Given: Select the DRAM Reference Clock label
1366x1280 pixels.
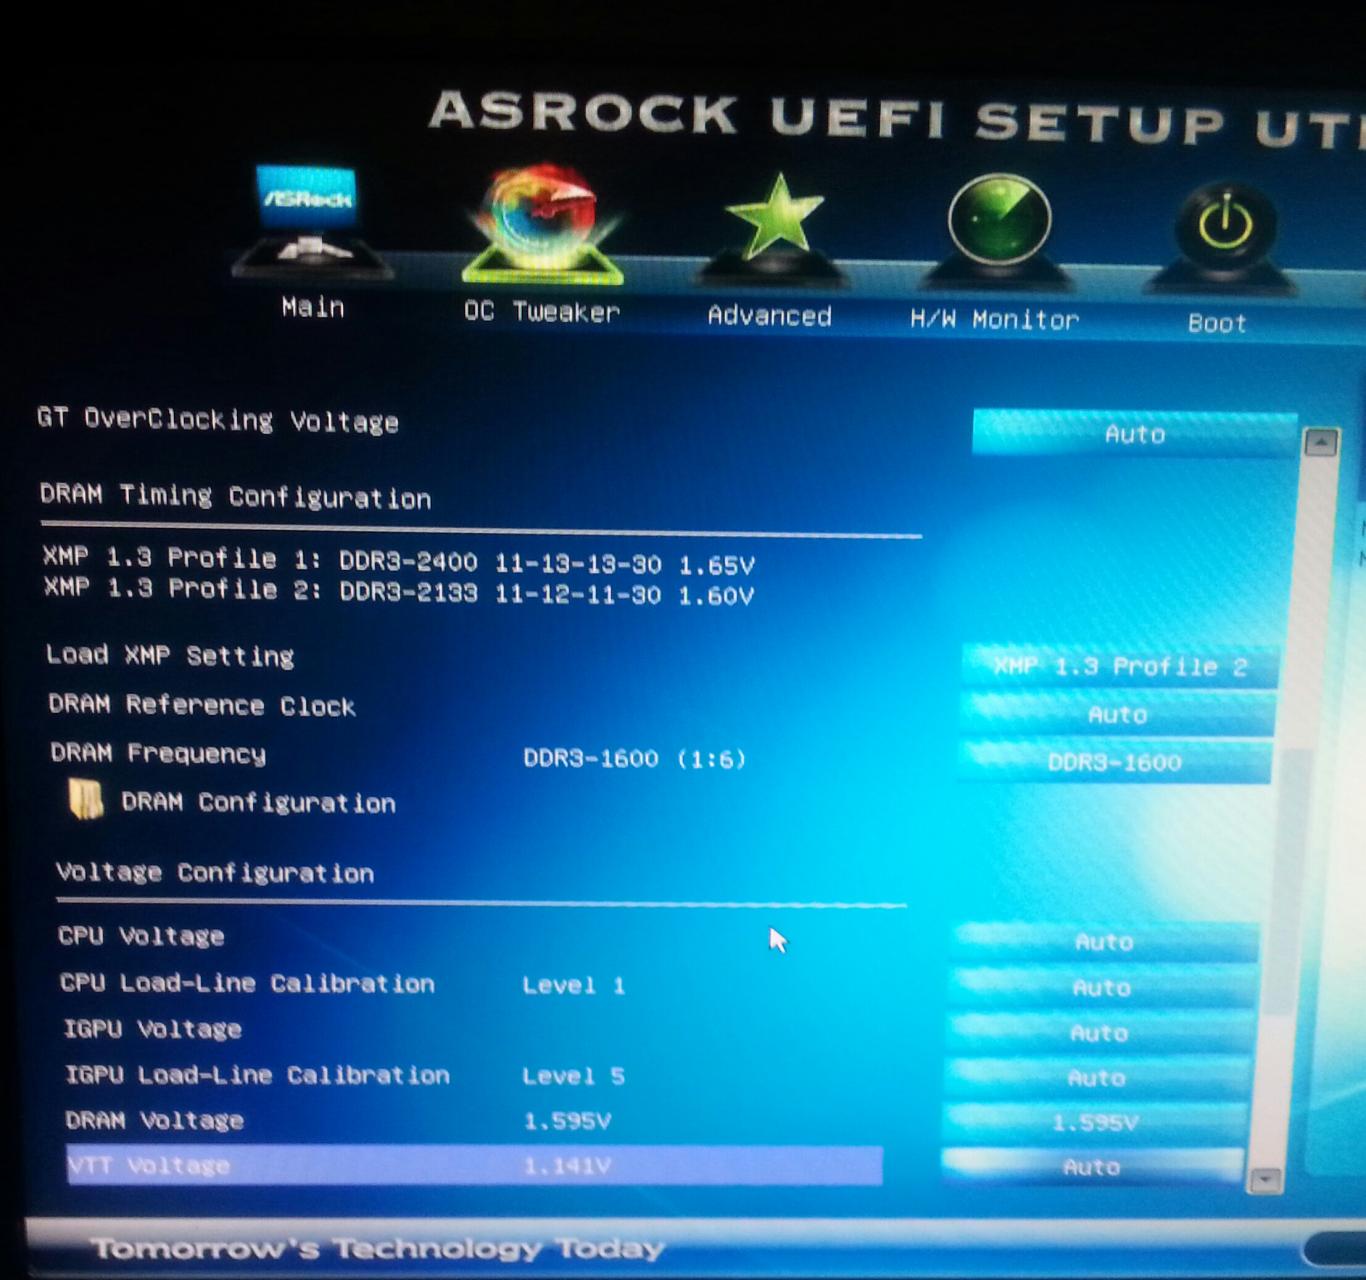Looking at the screenshot, I should tap(202, 705).
